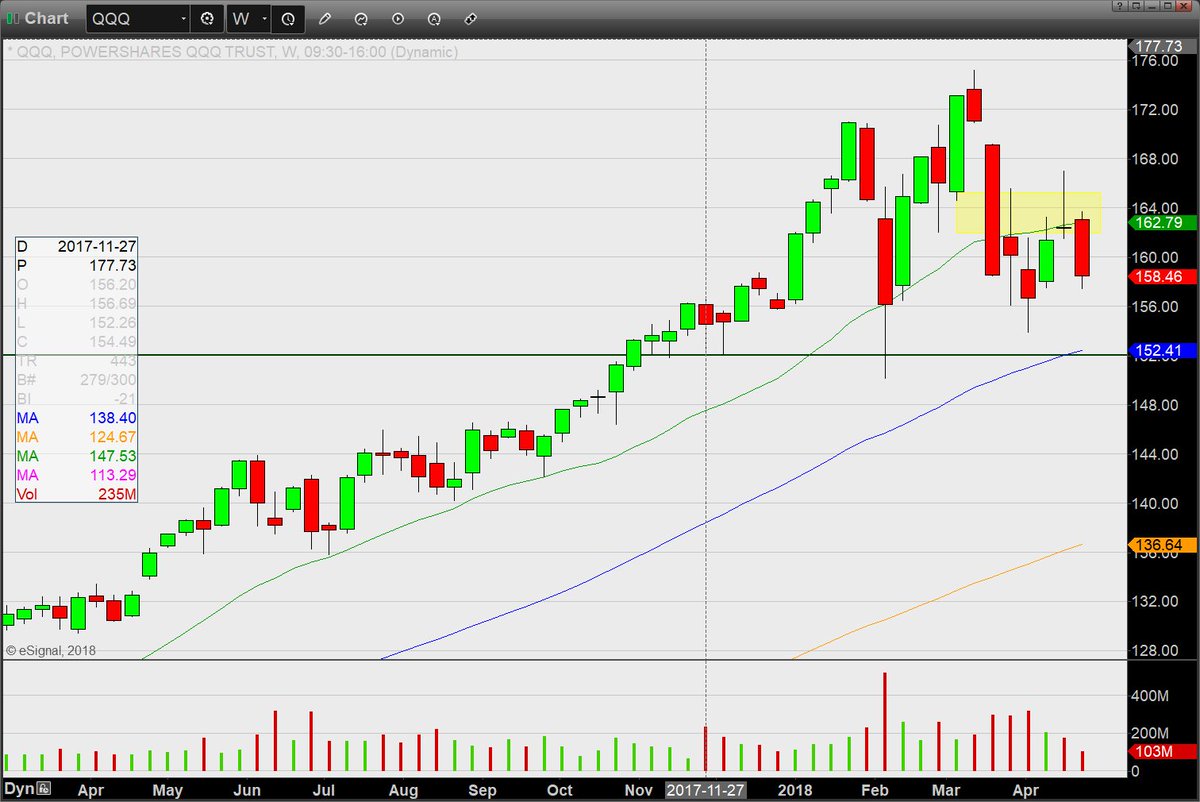
Task: Click the circled letter A icon
Action: [434, 18]
